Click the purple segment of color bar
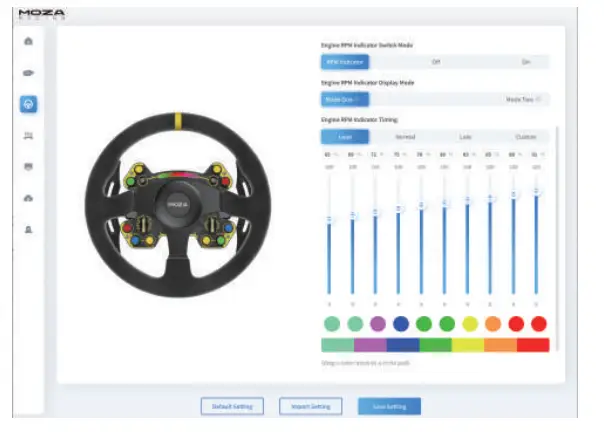The width and height of the screenshot is (604, 432). [x=370, y=345]
